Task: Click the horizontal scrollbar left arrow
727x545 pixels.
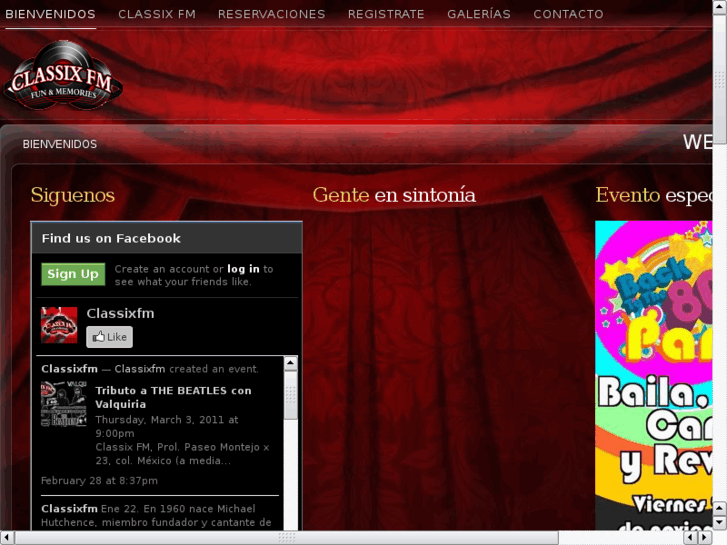Action: [7, 538]
